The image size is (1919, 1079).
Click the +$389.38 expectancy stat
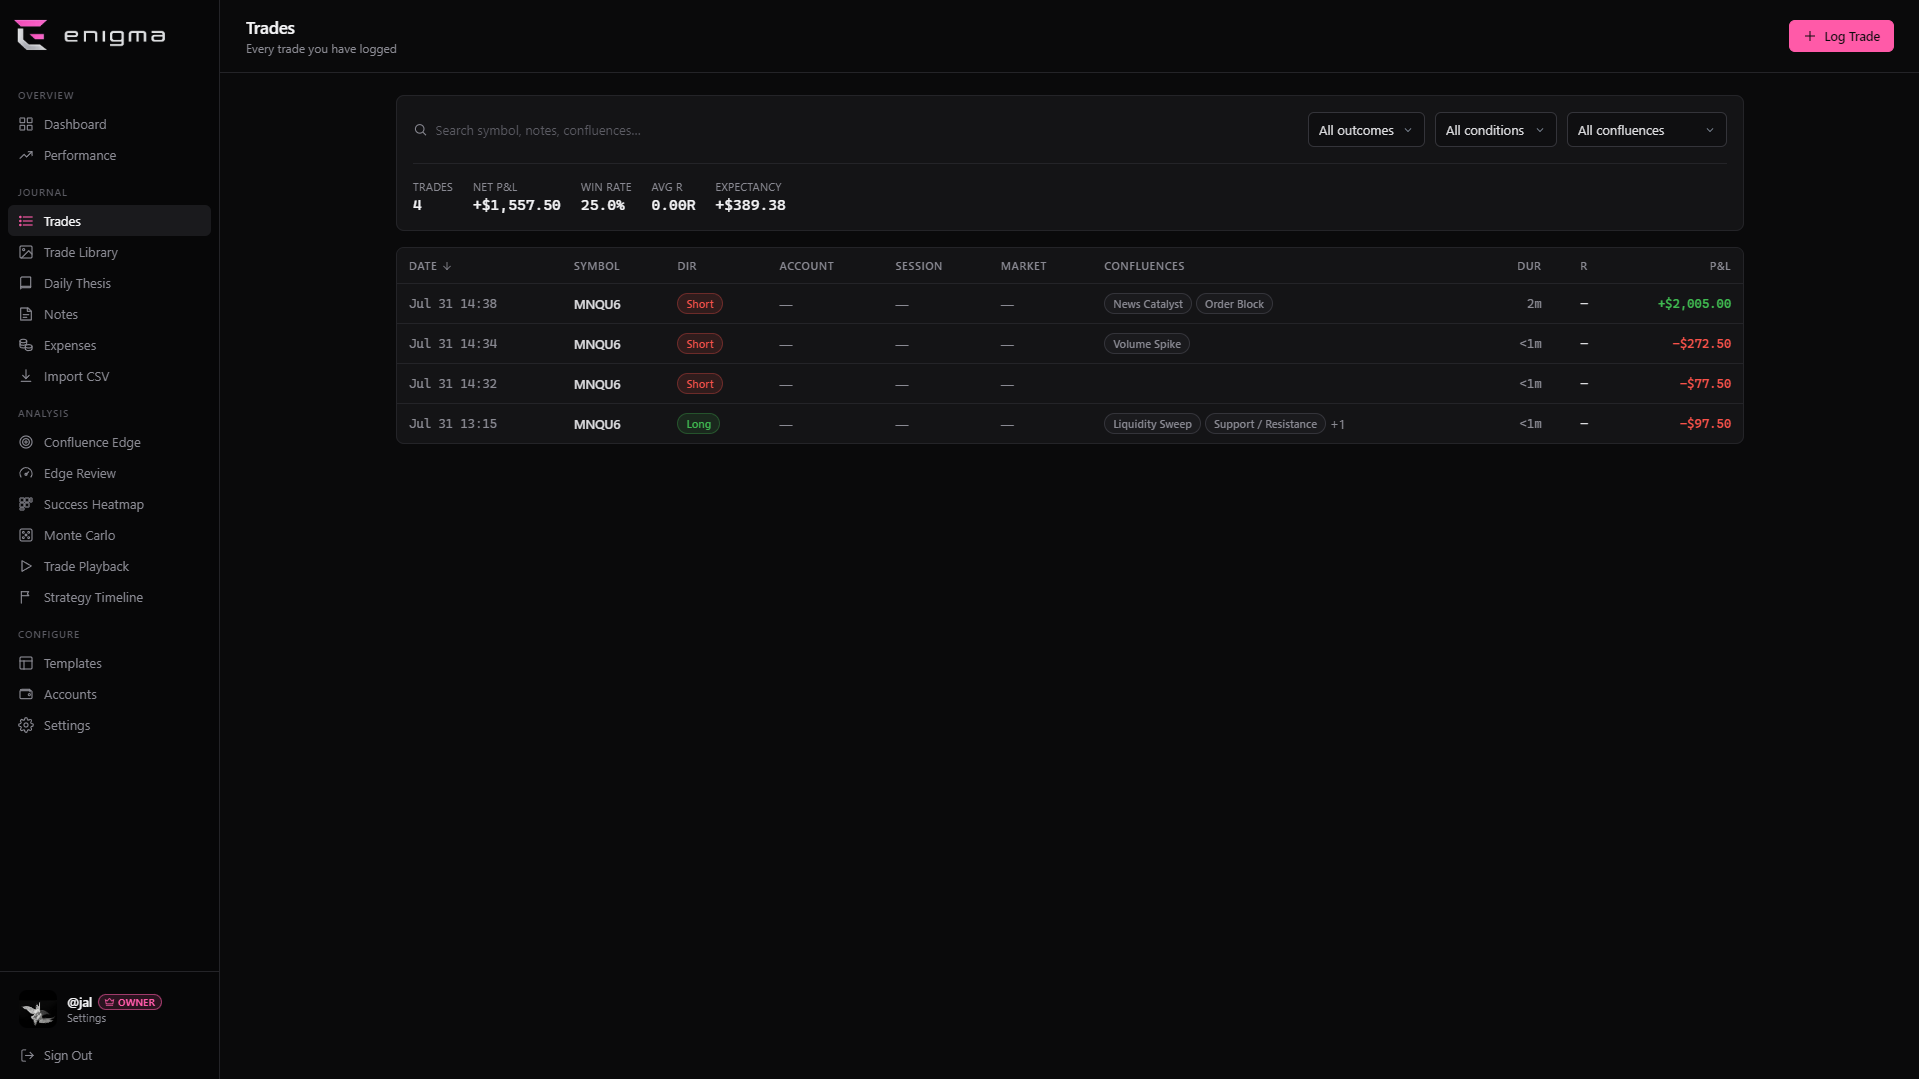point(750,205)
